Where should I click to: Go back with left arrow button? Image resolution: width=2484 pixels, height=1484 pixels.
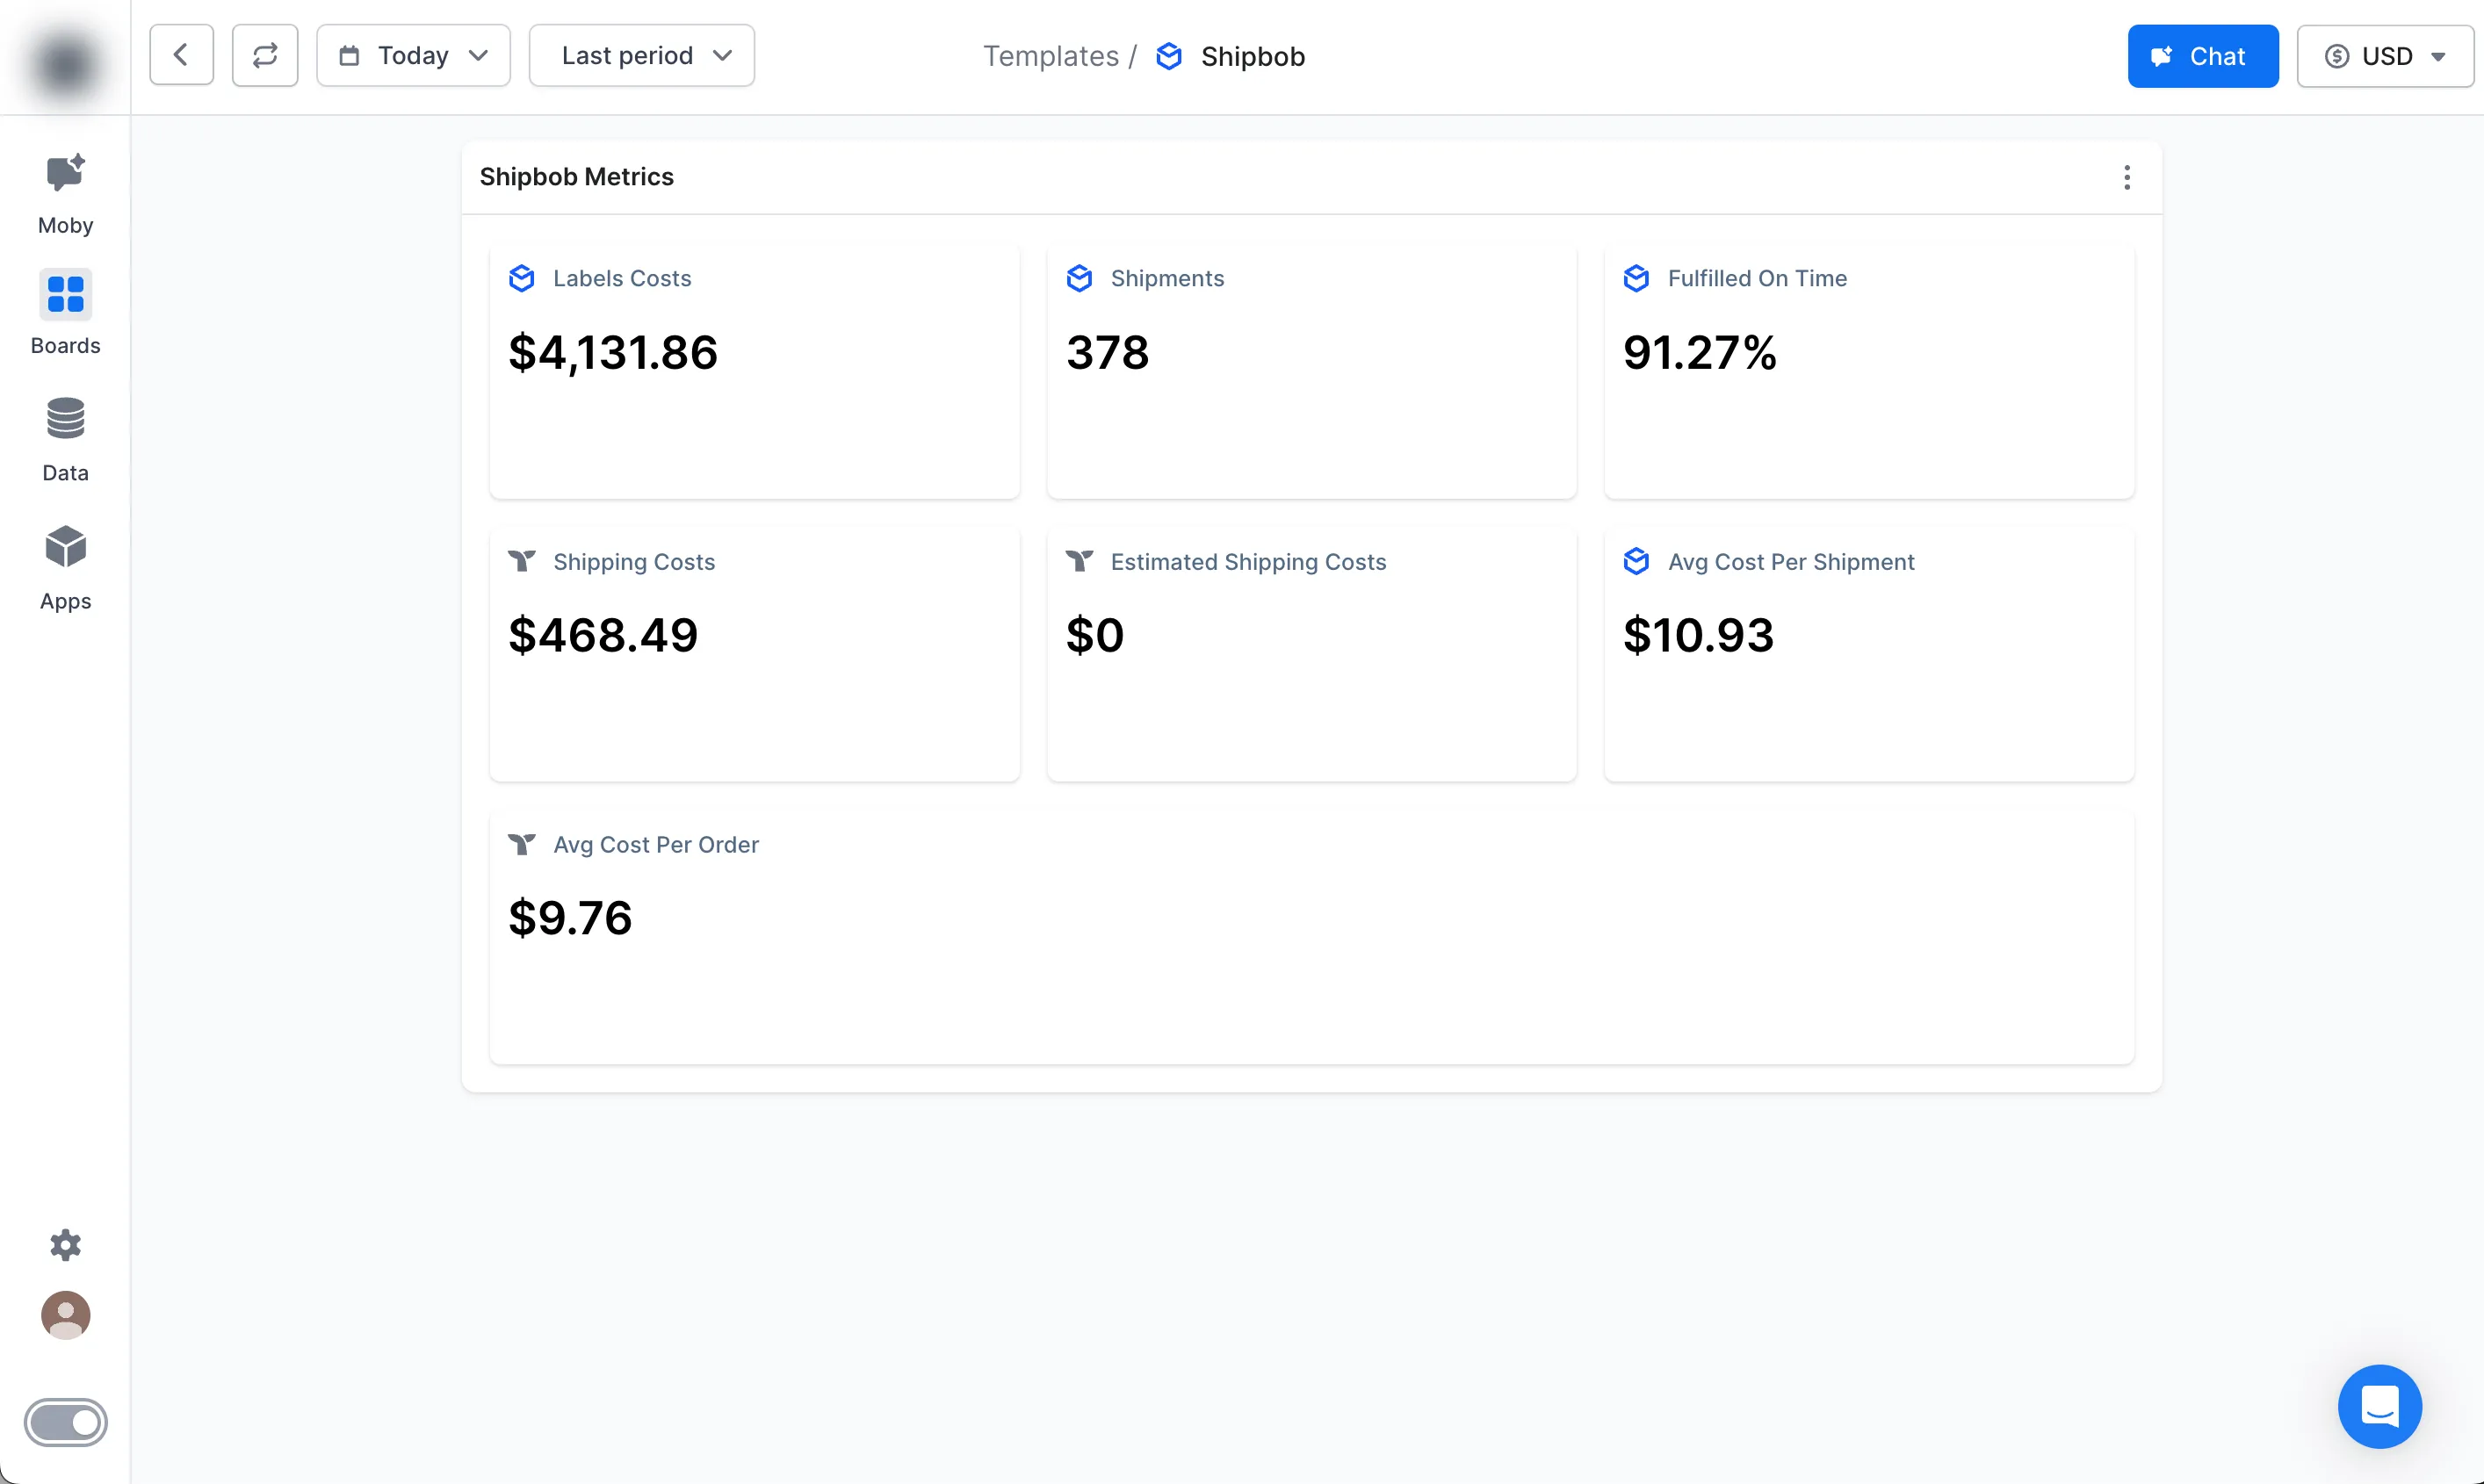click(181, 55)
